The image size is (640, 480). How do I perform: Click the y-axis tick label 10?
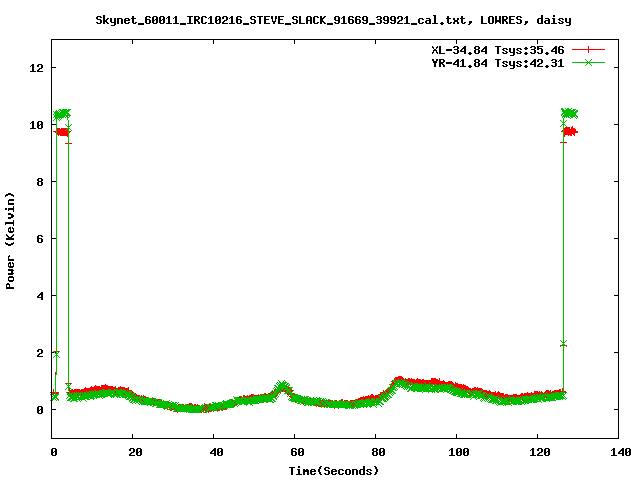[36, 125]
